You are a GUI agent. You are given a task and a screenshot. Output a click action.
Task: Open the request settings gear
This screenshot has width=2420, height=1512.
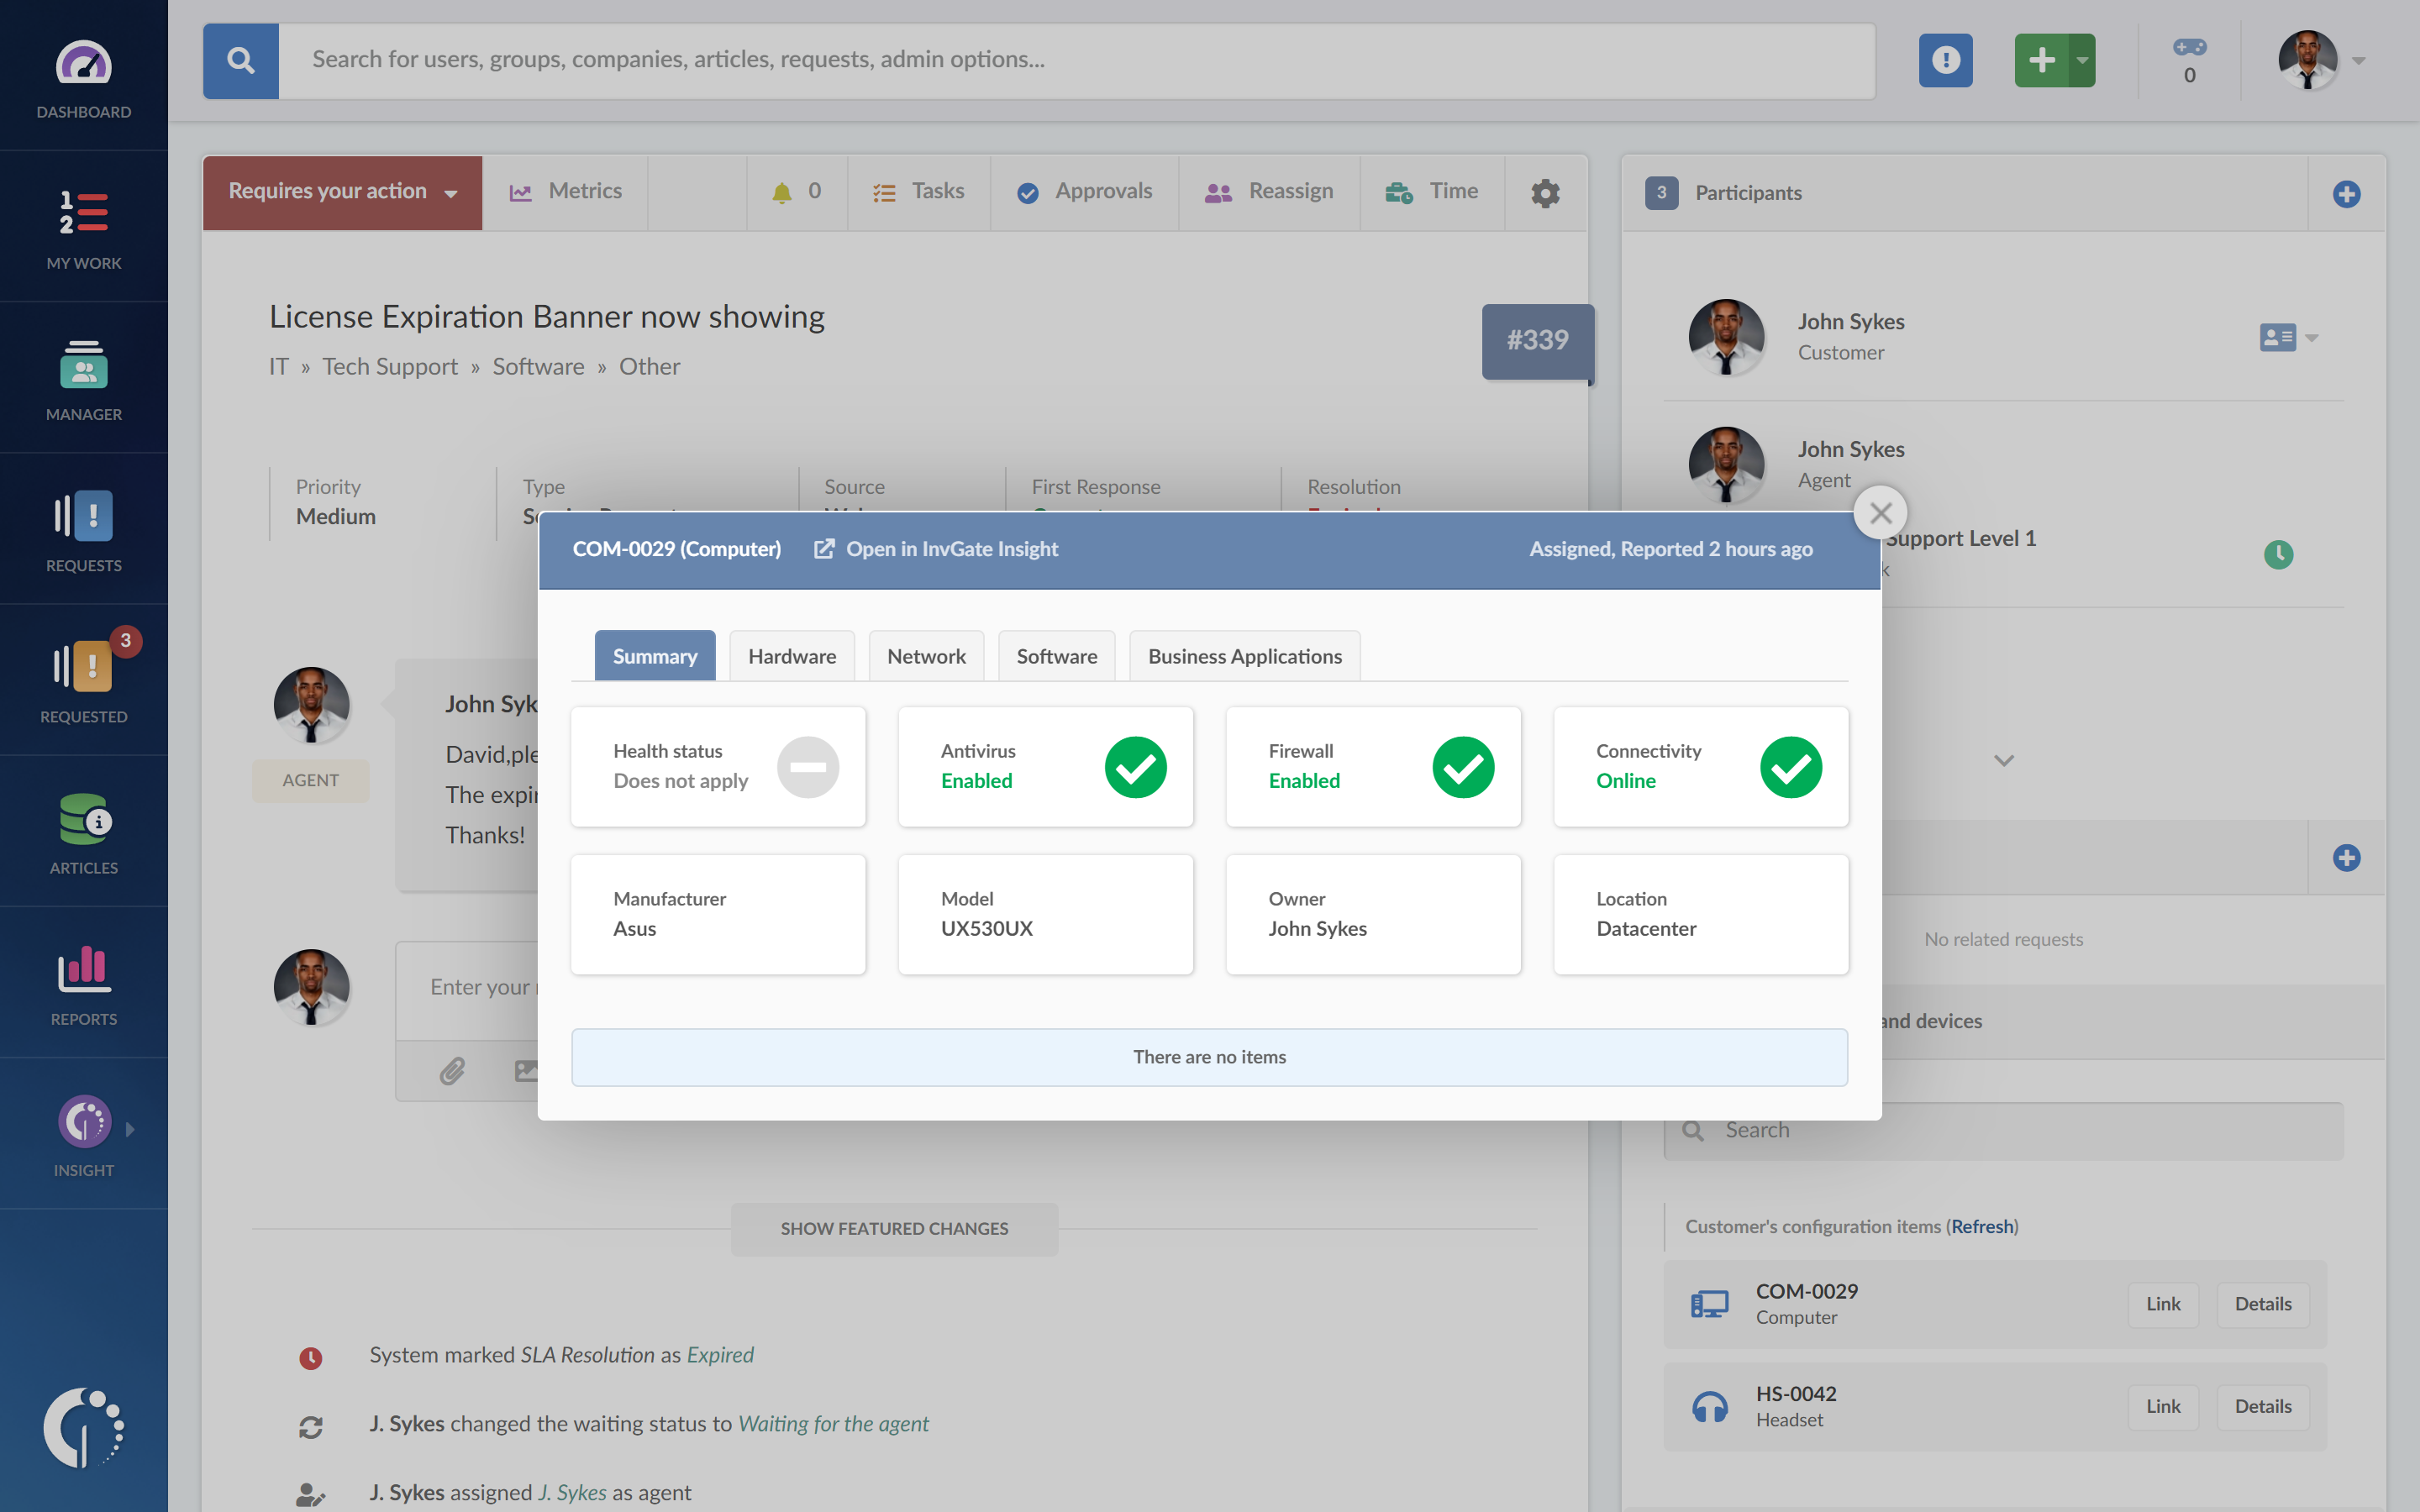pos(1545,191)
